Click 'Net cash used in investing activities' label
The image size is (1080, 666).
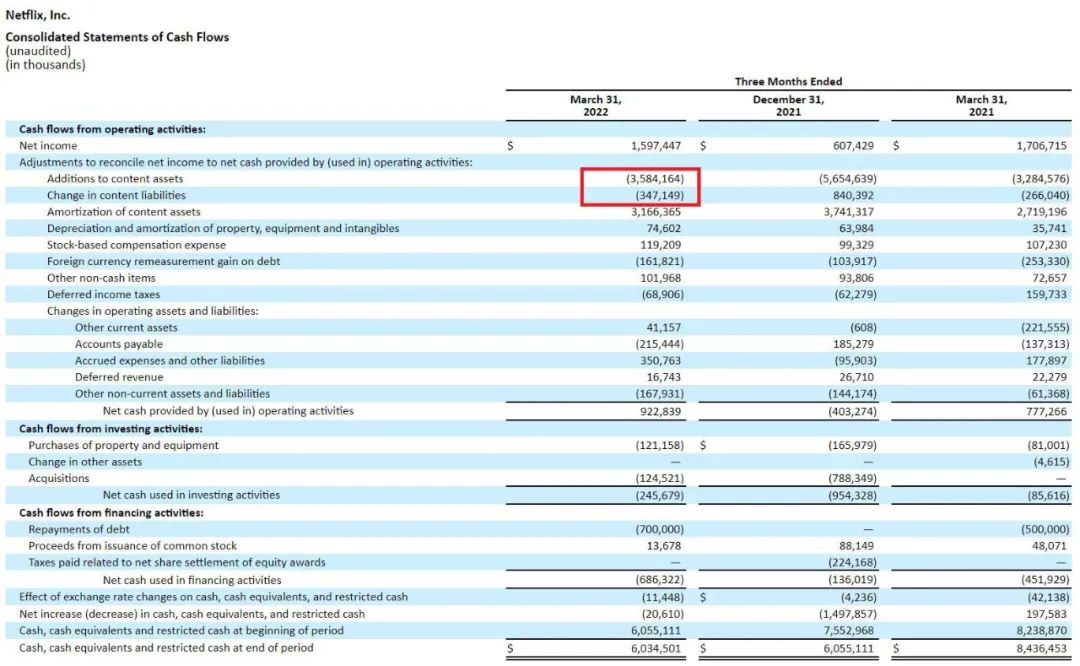click(x=191, y=495)
